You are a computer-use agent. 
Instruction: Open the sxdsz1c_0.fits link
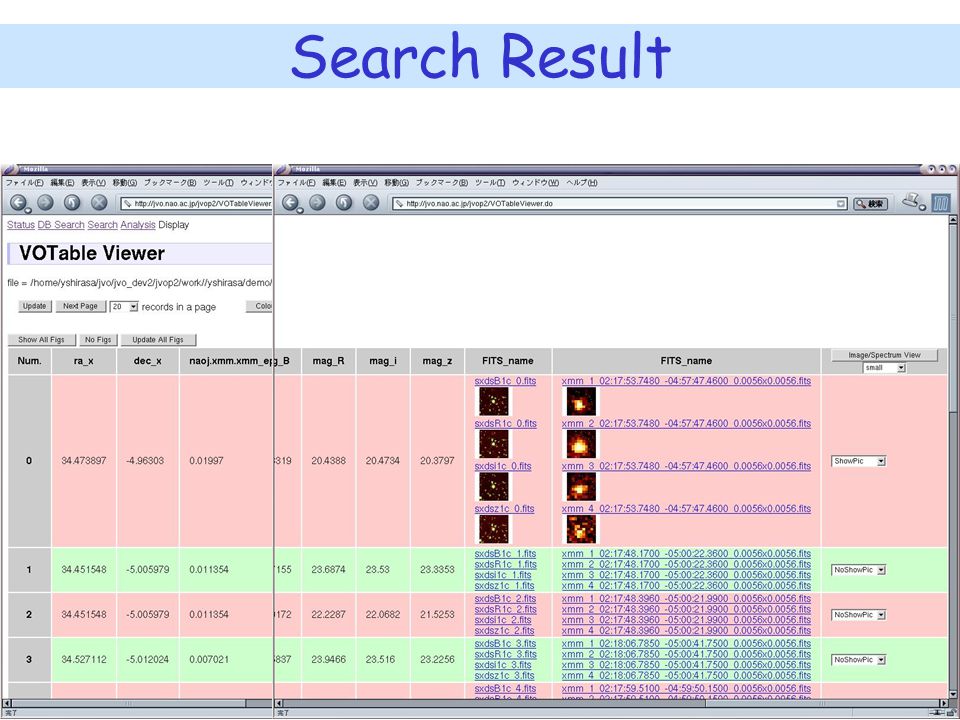pos(504,509)
